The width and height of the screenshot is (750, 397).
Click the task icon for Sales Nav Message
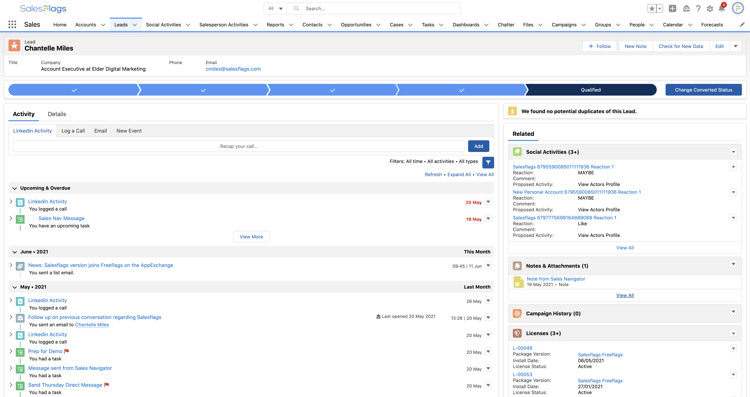pyautogui.click(x=20, y=219)
